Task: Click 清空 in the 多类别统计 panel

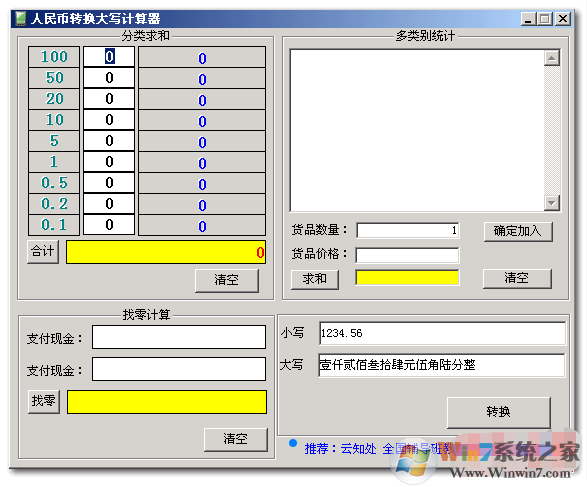Action: [x=517, y=278]
